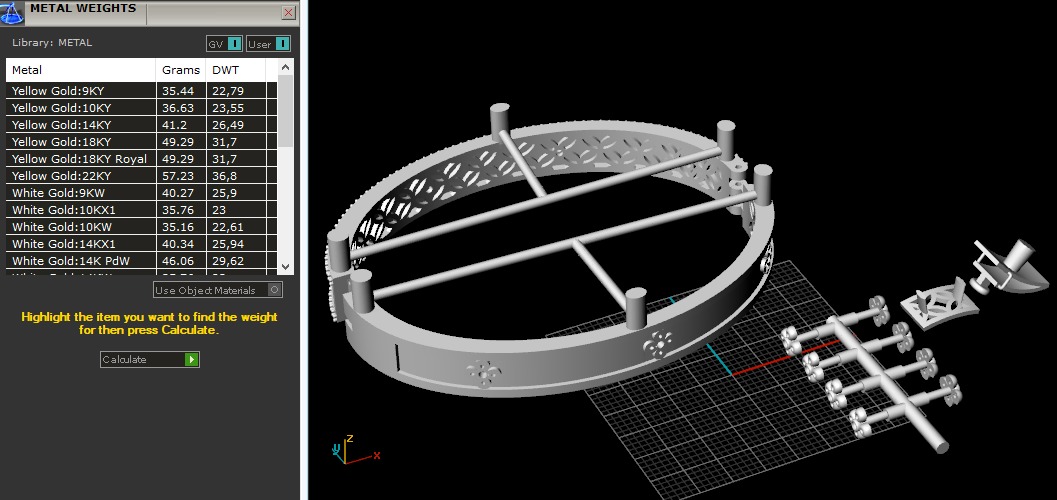Select the White Gold:14K PdW row
The height and width of the screenshot is (500, 1057).
click(x=142, y=261)
